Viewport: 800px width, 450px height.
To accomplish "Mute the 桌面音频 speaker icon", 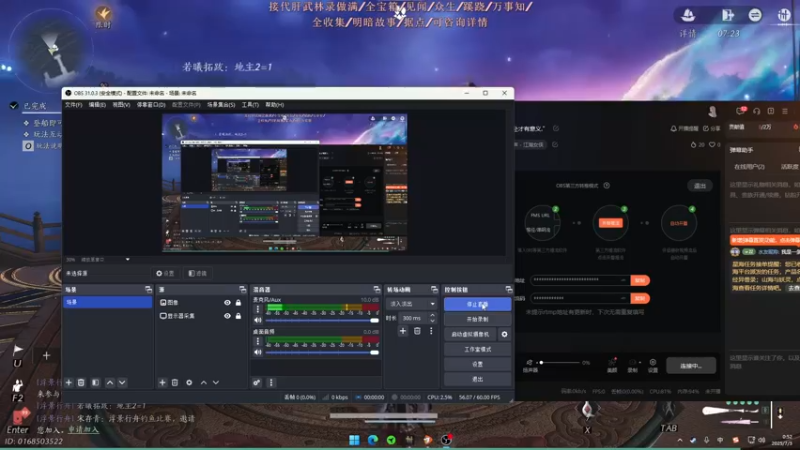I will click(x=258, y=352).
